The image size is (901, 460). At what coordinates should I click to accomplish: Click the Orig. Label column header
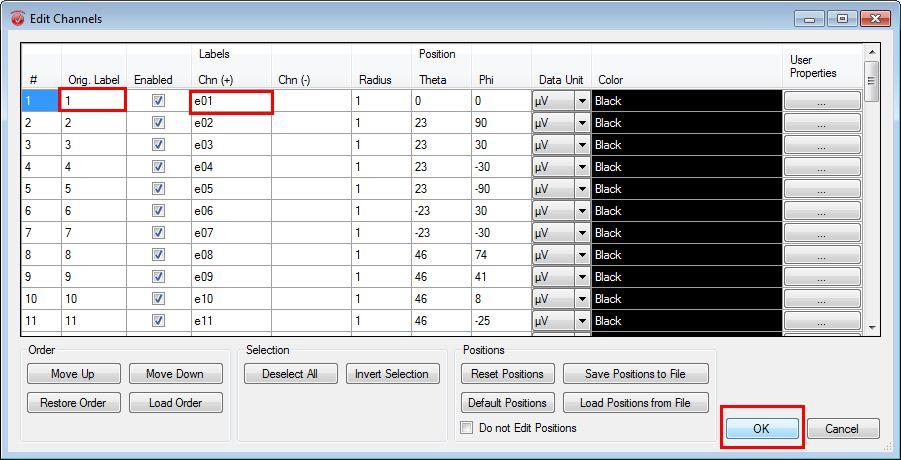(94, 80)
